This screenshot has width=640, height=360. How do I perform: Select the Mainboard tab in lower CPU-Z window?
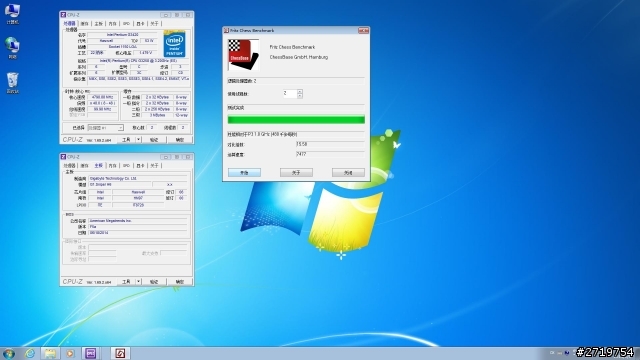pyautogui.click(x=99, y=166)
